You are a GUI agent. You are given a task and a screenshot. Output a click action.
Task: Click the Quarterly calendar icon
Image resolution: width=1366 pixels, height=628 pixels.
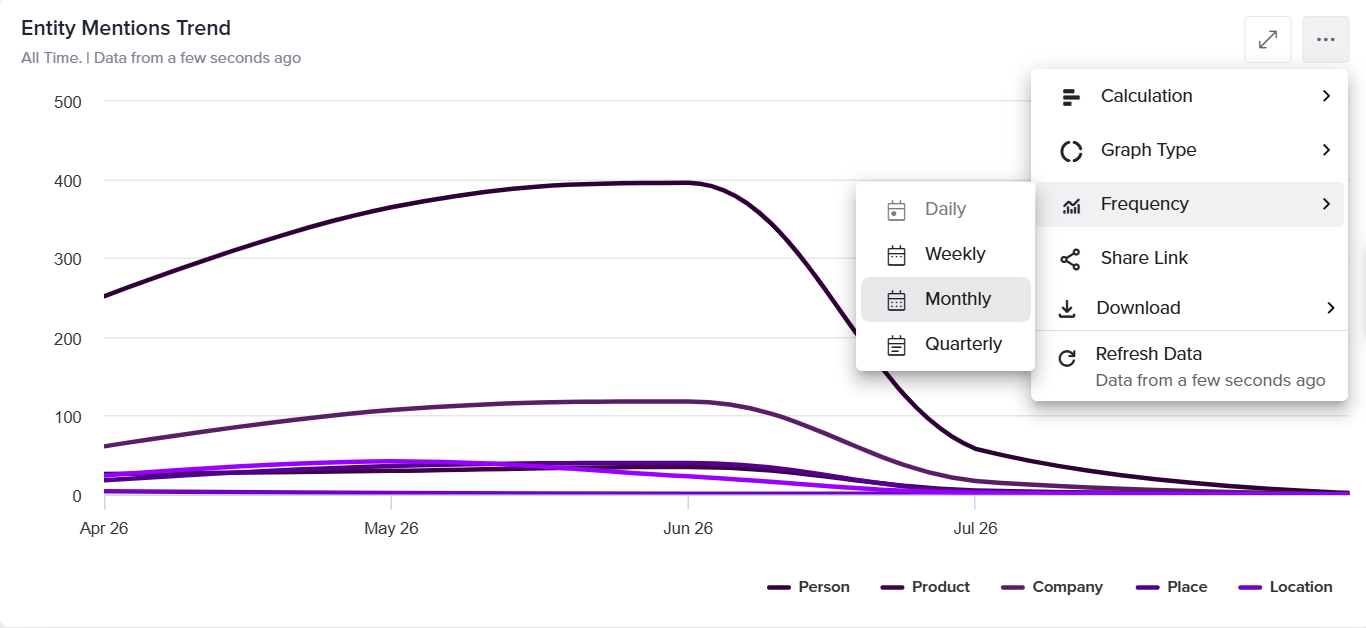coord(897,345)
